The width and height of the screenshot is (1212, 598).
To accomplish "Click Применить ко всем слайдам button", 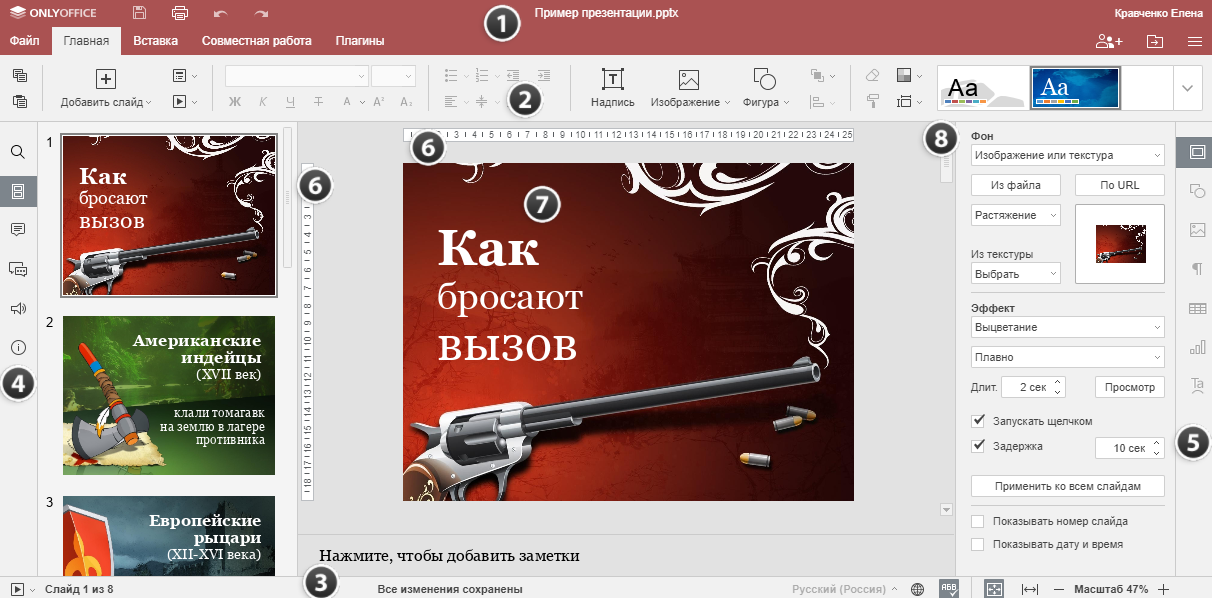I will [x=1067, y=486].
